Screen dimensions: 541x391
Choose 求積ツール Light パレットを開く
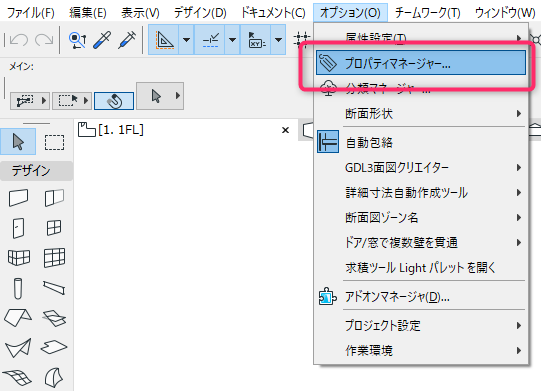point(421,267)
